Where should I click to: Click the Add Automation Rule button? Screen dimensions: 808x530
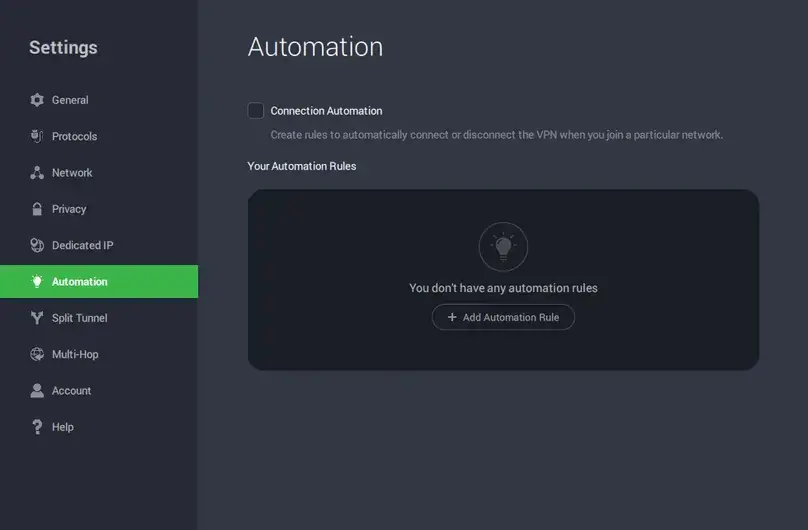pyautogui.click(x=503, y=317)
